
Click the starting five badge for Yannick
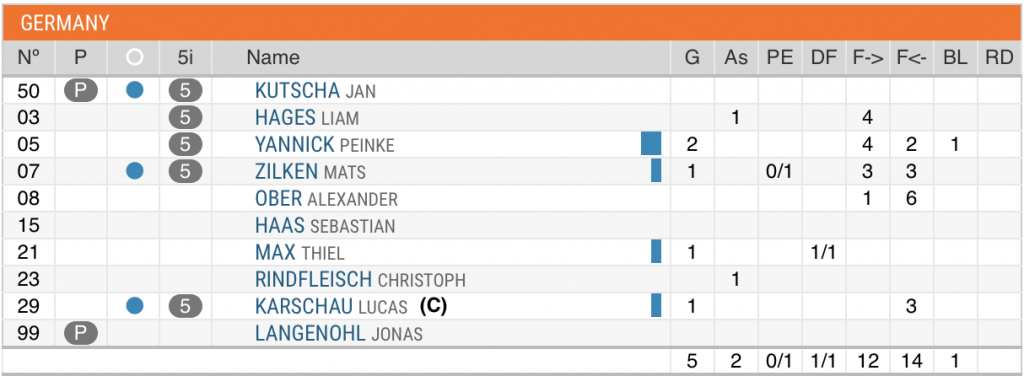(x=185, y=144)
